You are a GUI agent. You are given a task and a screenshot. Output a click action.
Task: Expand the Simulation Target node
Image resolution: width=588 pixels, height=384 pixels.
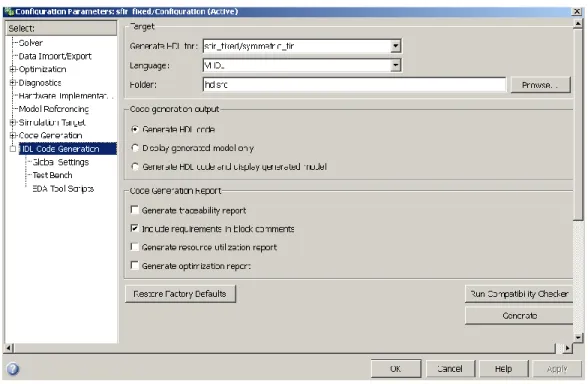(x=12, y=122)
